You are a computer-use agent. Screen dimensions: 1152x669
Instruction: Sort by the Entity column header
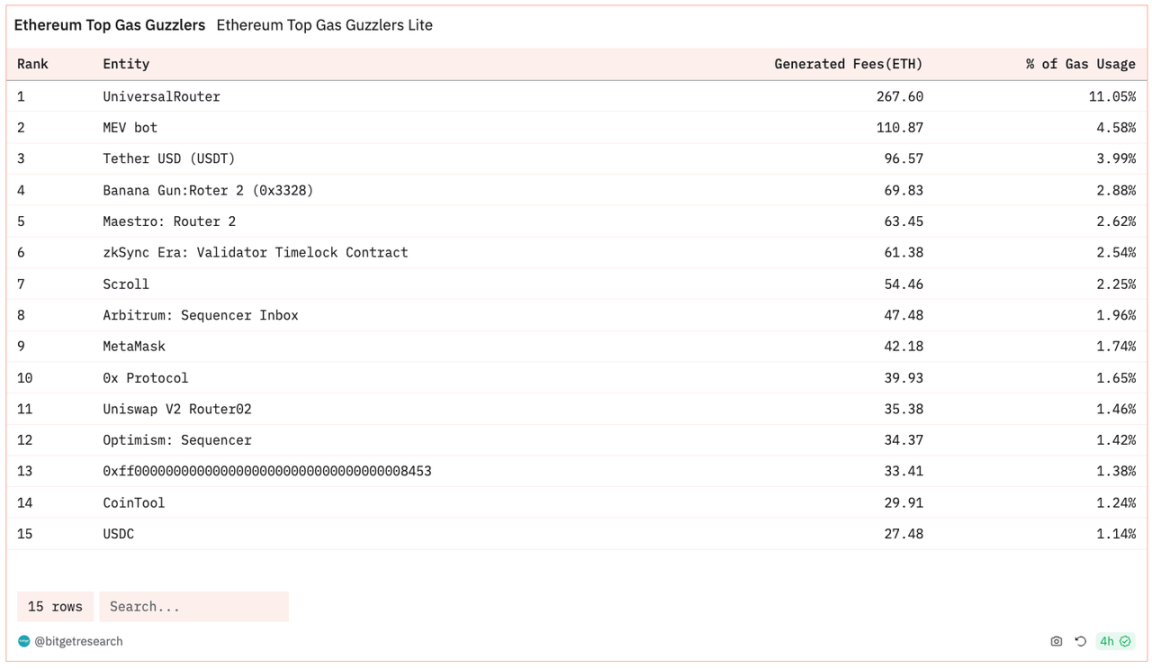126,64
